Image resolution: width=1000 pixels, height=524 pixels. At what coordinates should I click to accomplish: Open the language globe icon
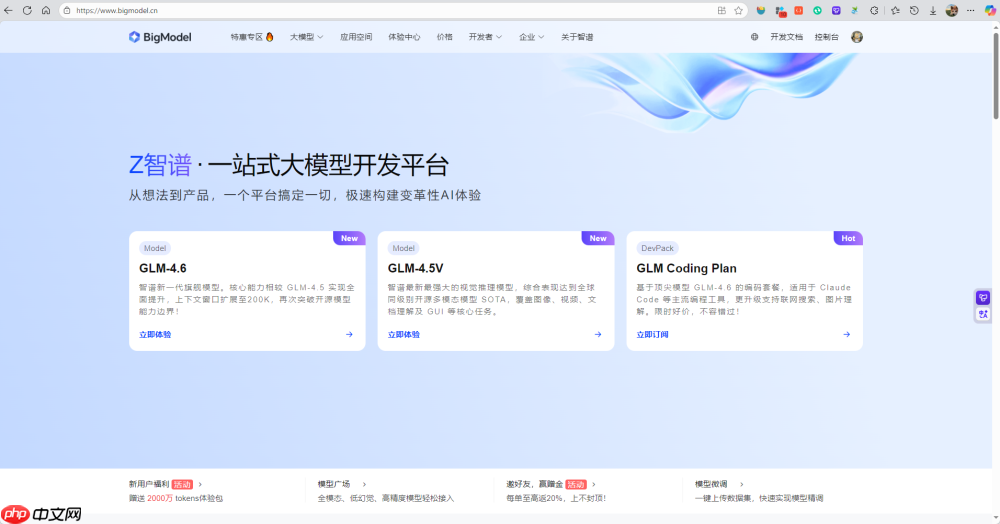click(754, 37)
